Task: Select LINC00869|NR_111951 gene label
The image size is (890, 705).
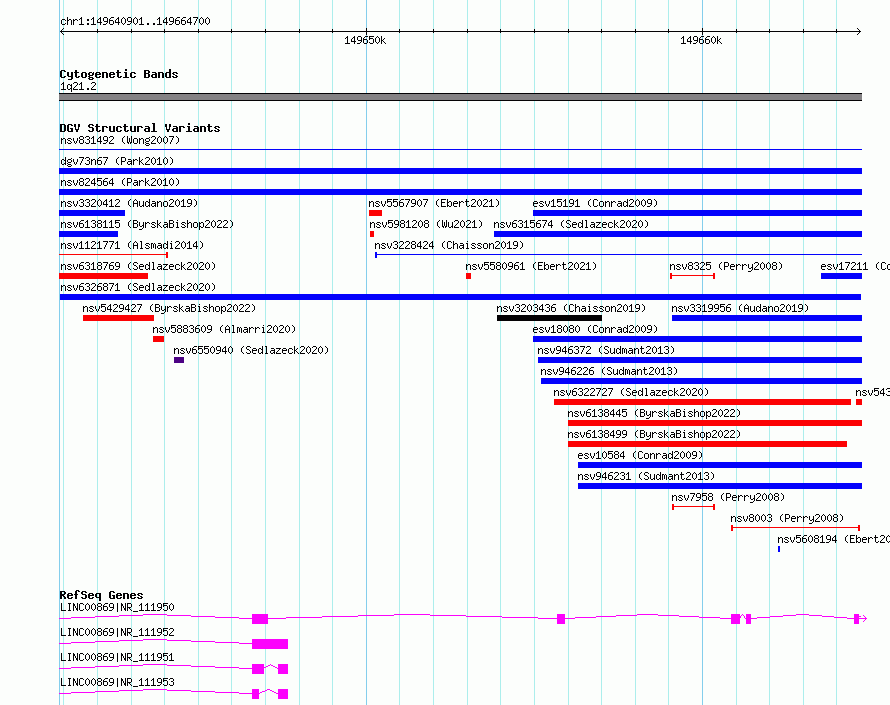Action: tap(117, 657)
